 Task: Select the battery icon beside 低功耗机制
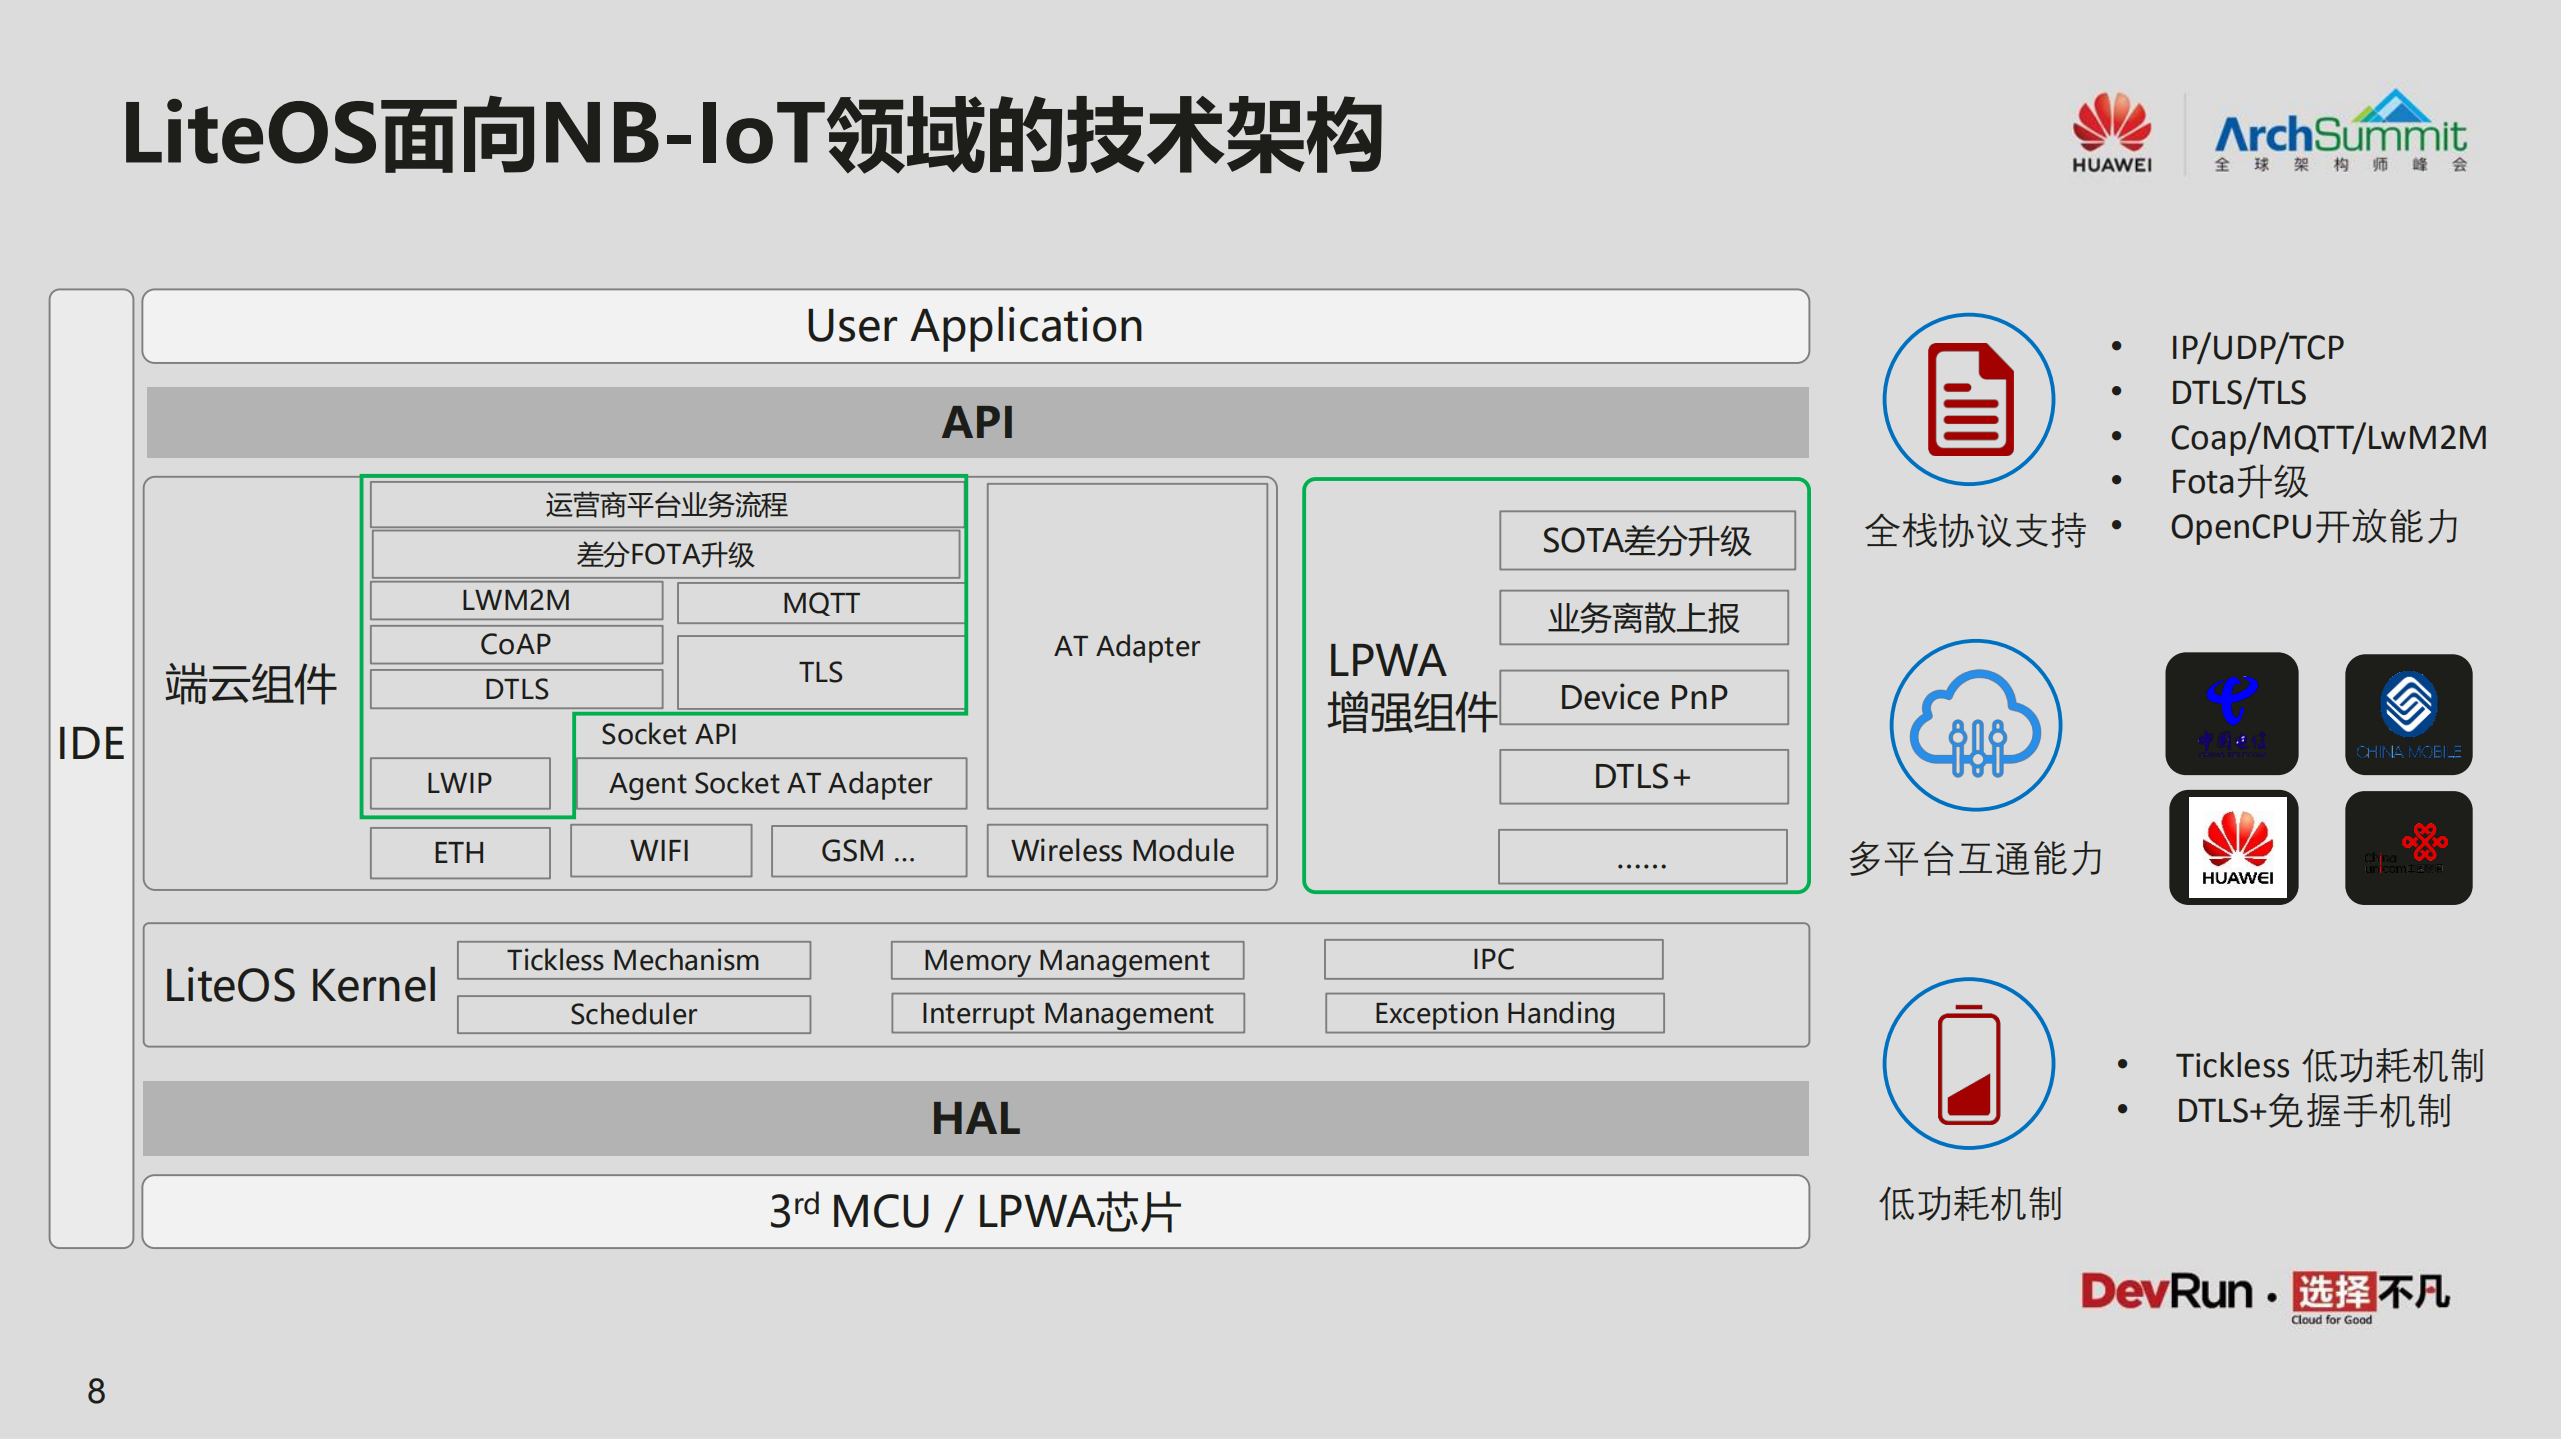1967,1066
